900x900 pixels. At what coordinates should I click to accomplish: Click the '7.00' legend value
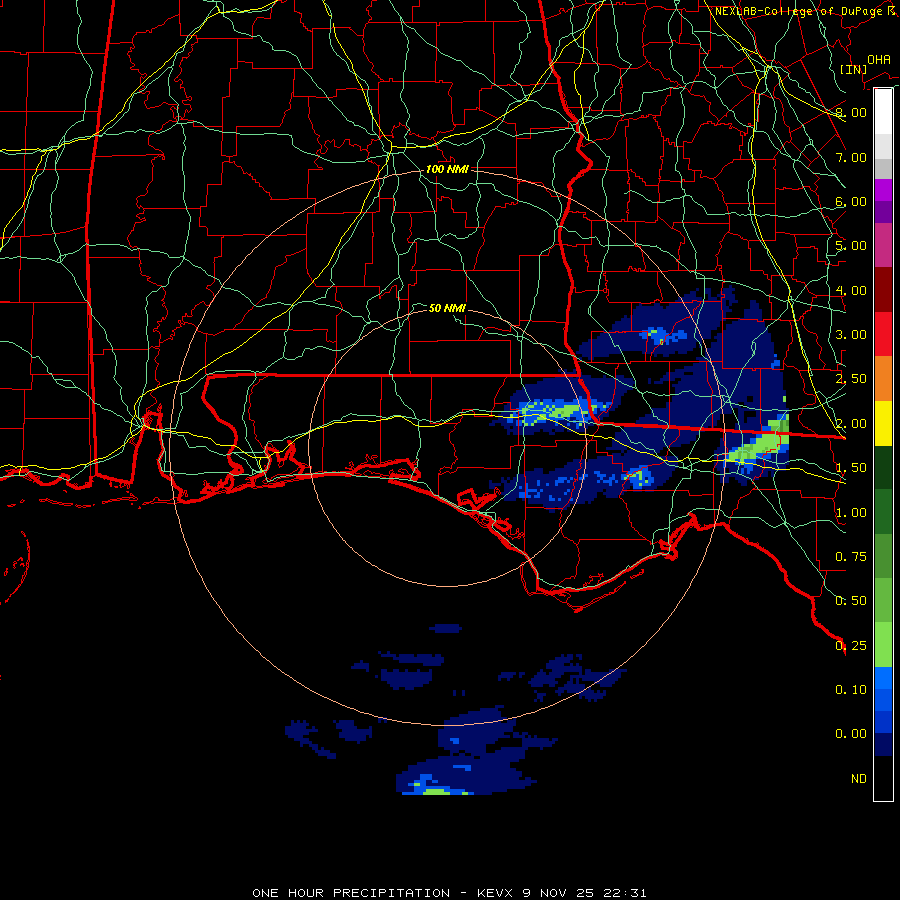pos(851,157)
